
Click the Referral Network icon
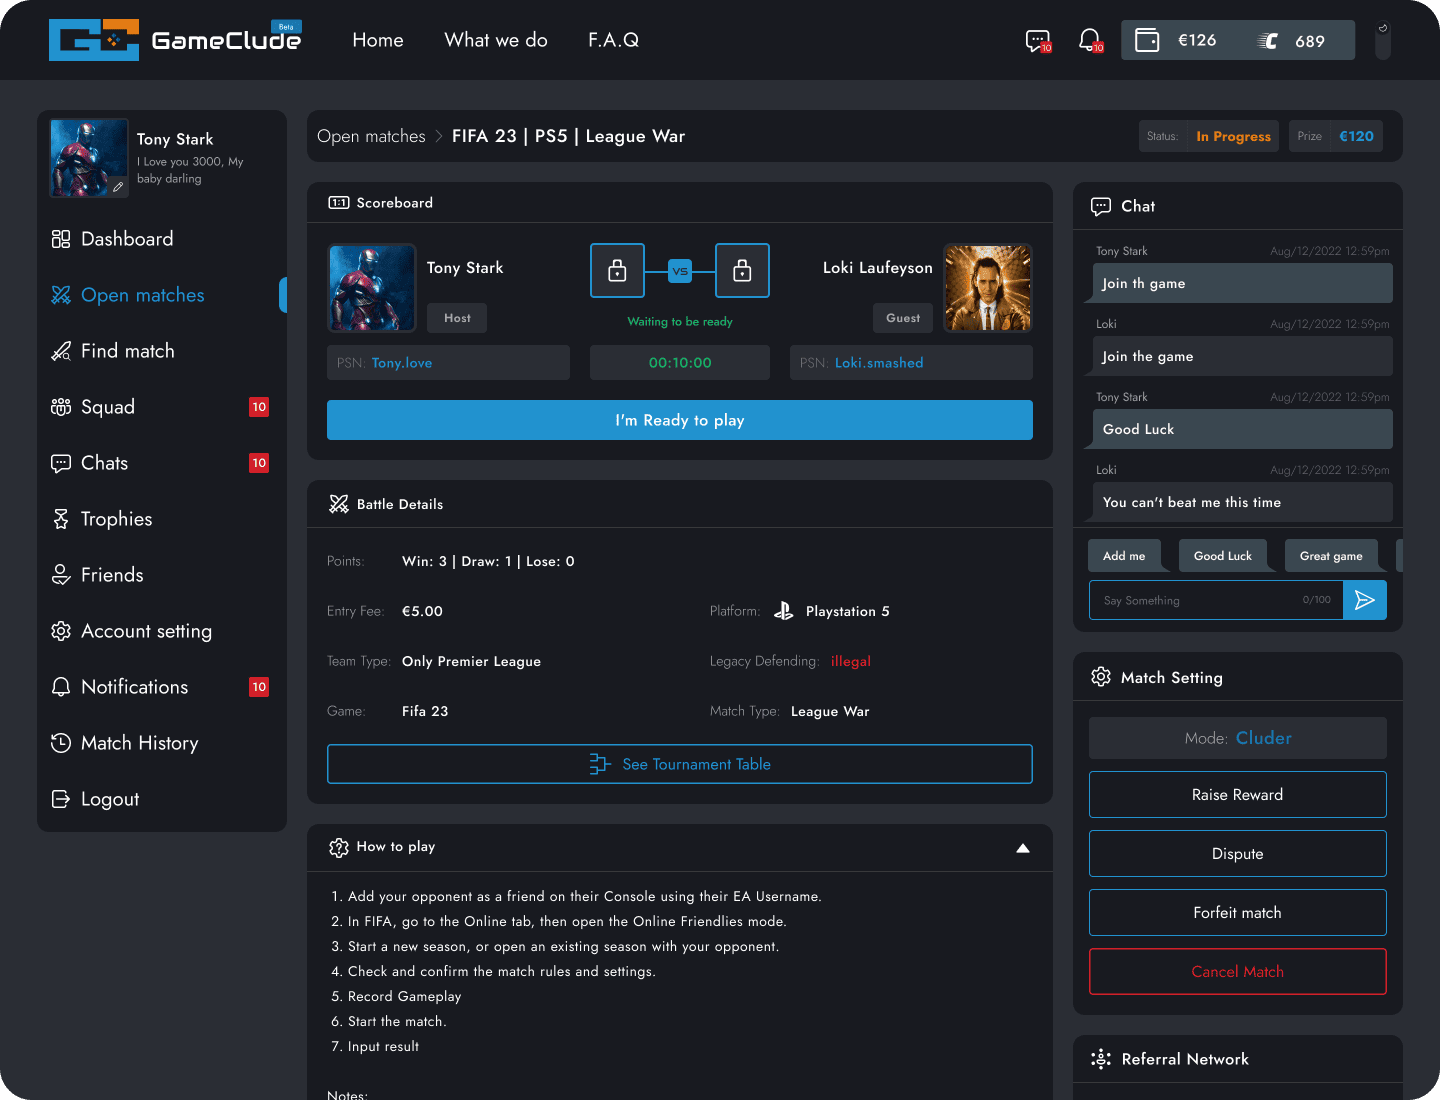point(1101,1059)
